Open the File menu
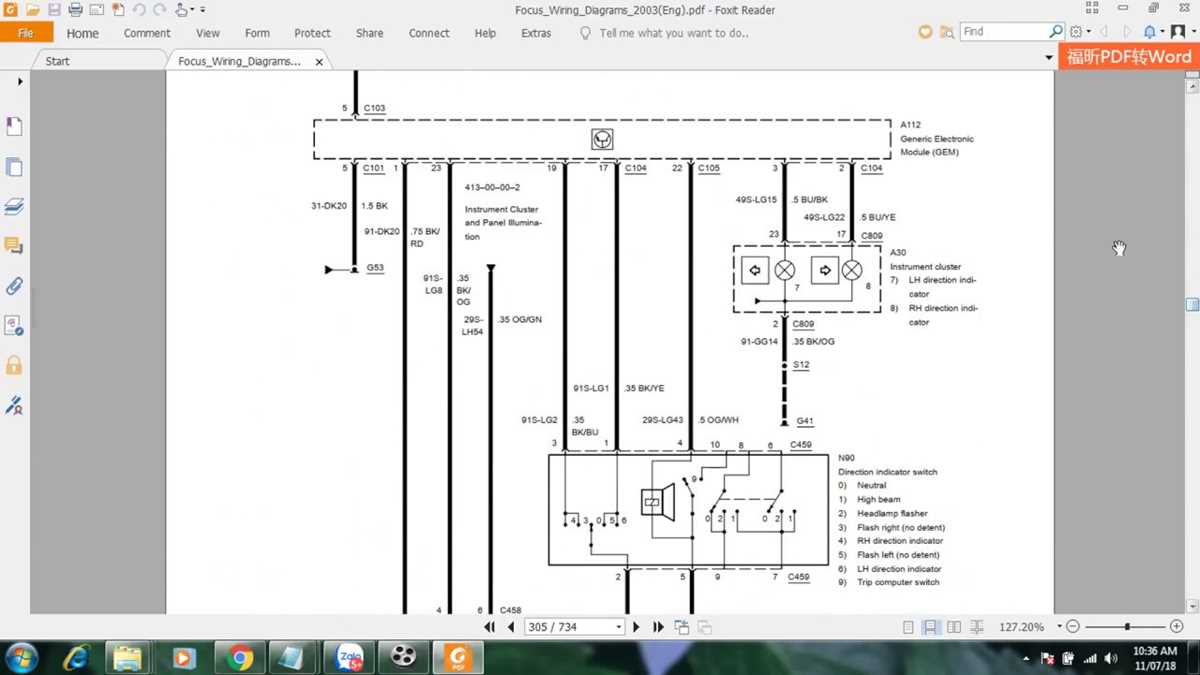This screenshot has width=1200, height=675. [26, 33]
